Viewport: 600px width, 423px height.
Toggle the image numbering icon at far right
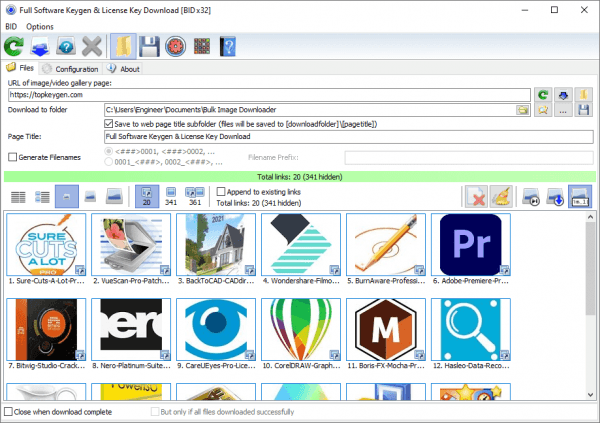(580, 197)
